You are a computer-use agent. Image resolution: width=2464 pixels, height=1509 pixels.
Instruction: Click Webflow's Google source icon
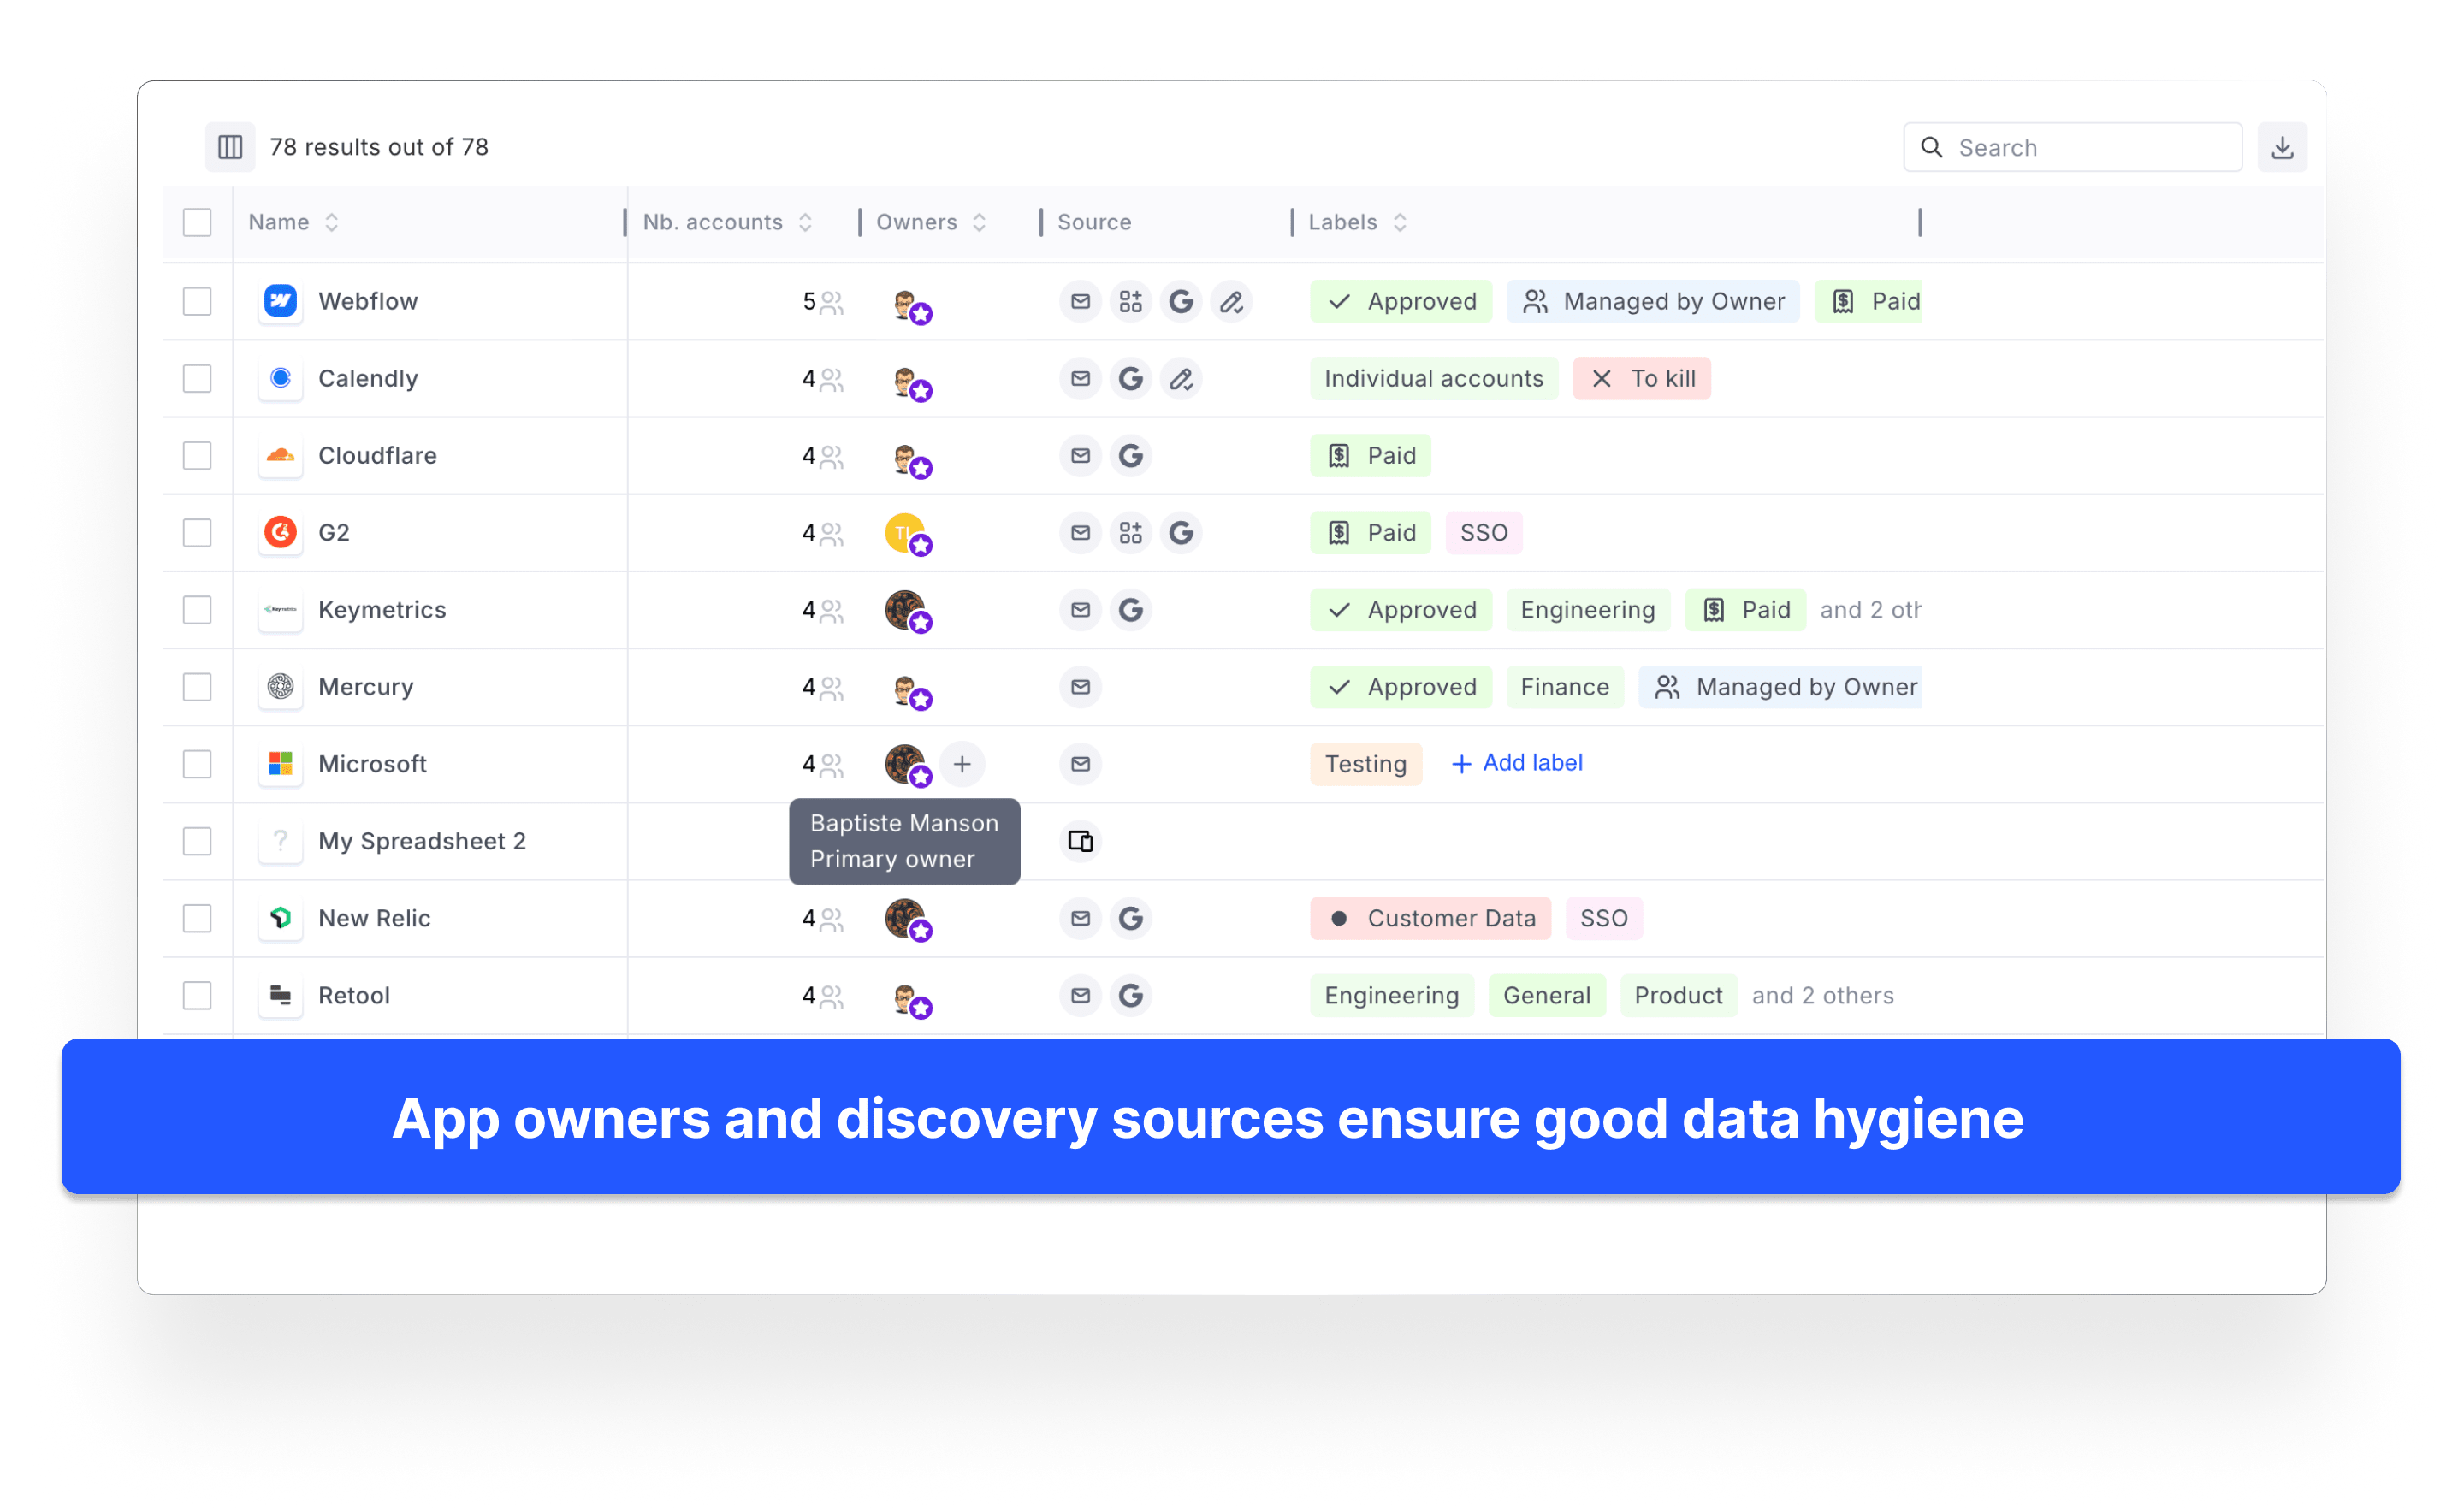click(1181, 301)
